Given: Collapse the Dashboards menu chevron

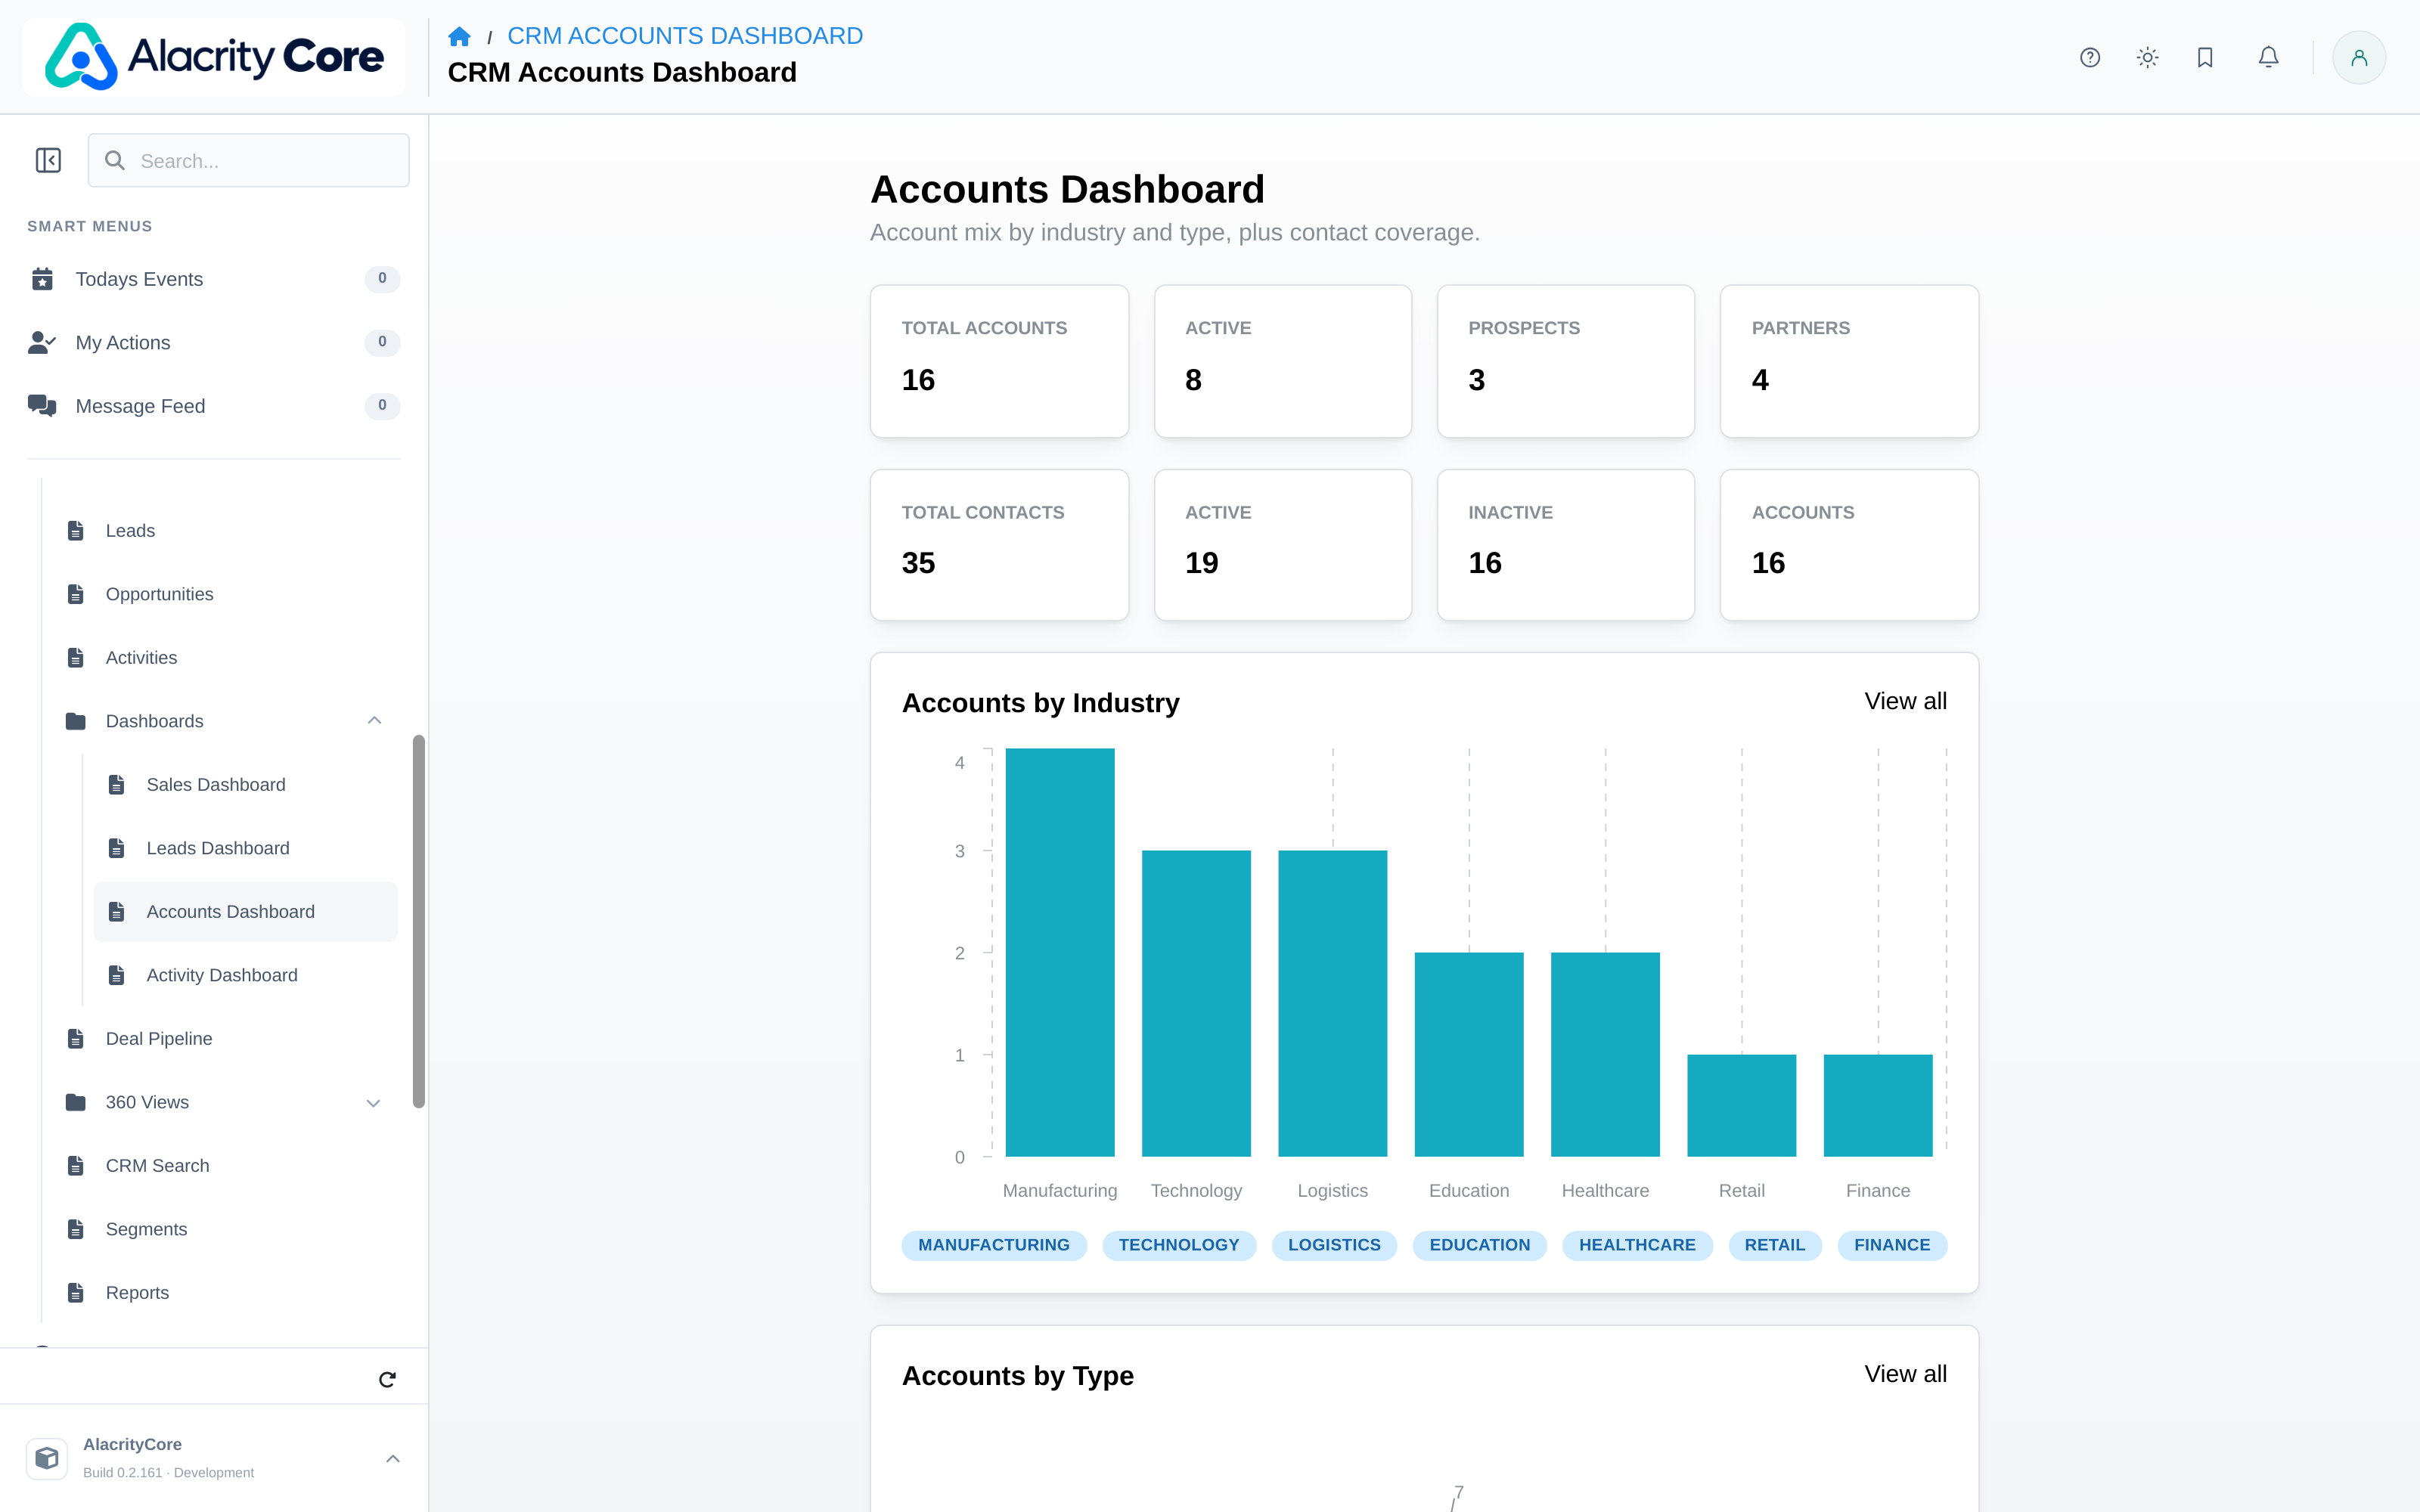Looking at the screenshot, I should coord(374,721).
